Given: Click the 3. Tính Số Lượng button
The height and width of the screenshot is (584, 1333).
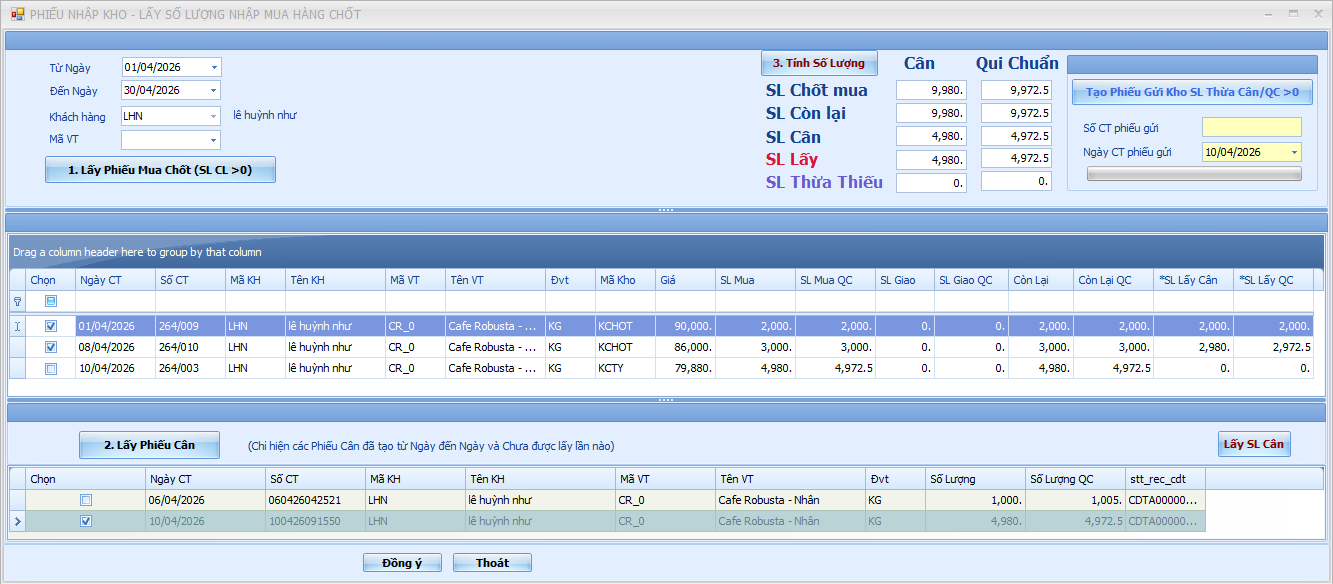Looking at the screenshot, I should point(819,64).
